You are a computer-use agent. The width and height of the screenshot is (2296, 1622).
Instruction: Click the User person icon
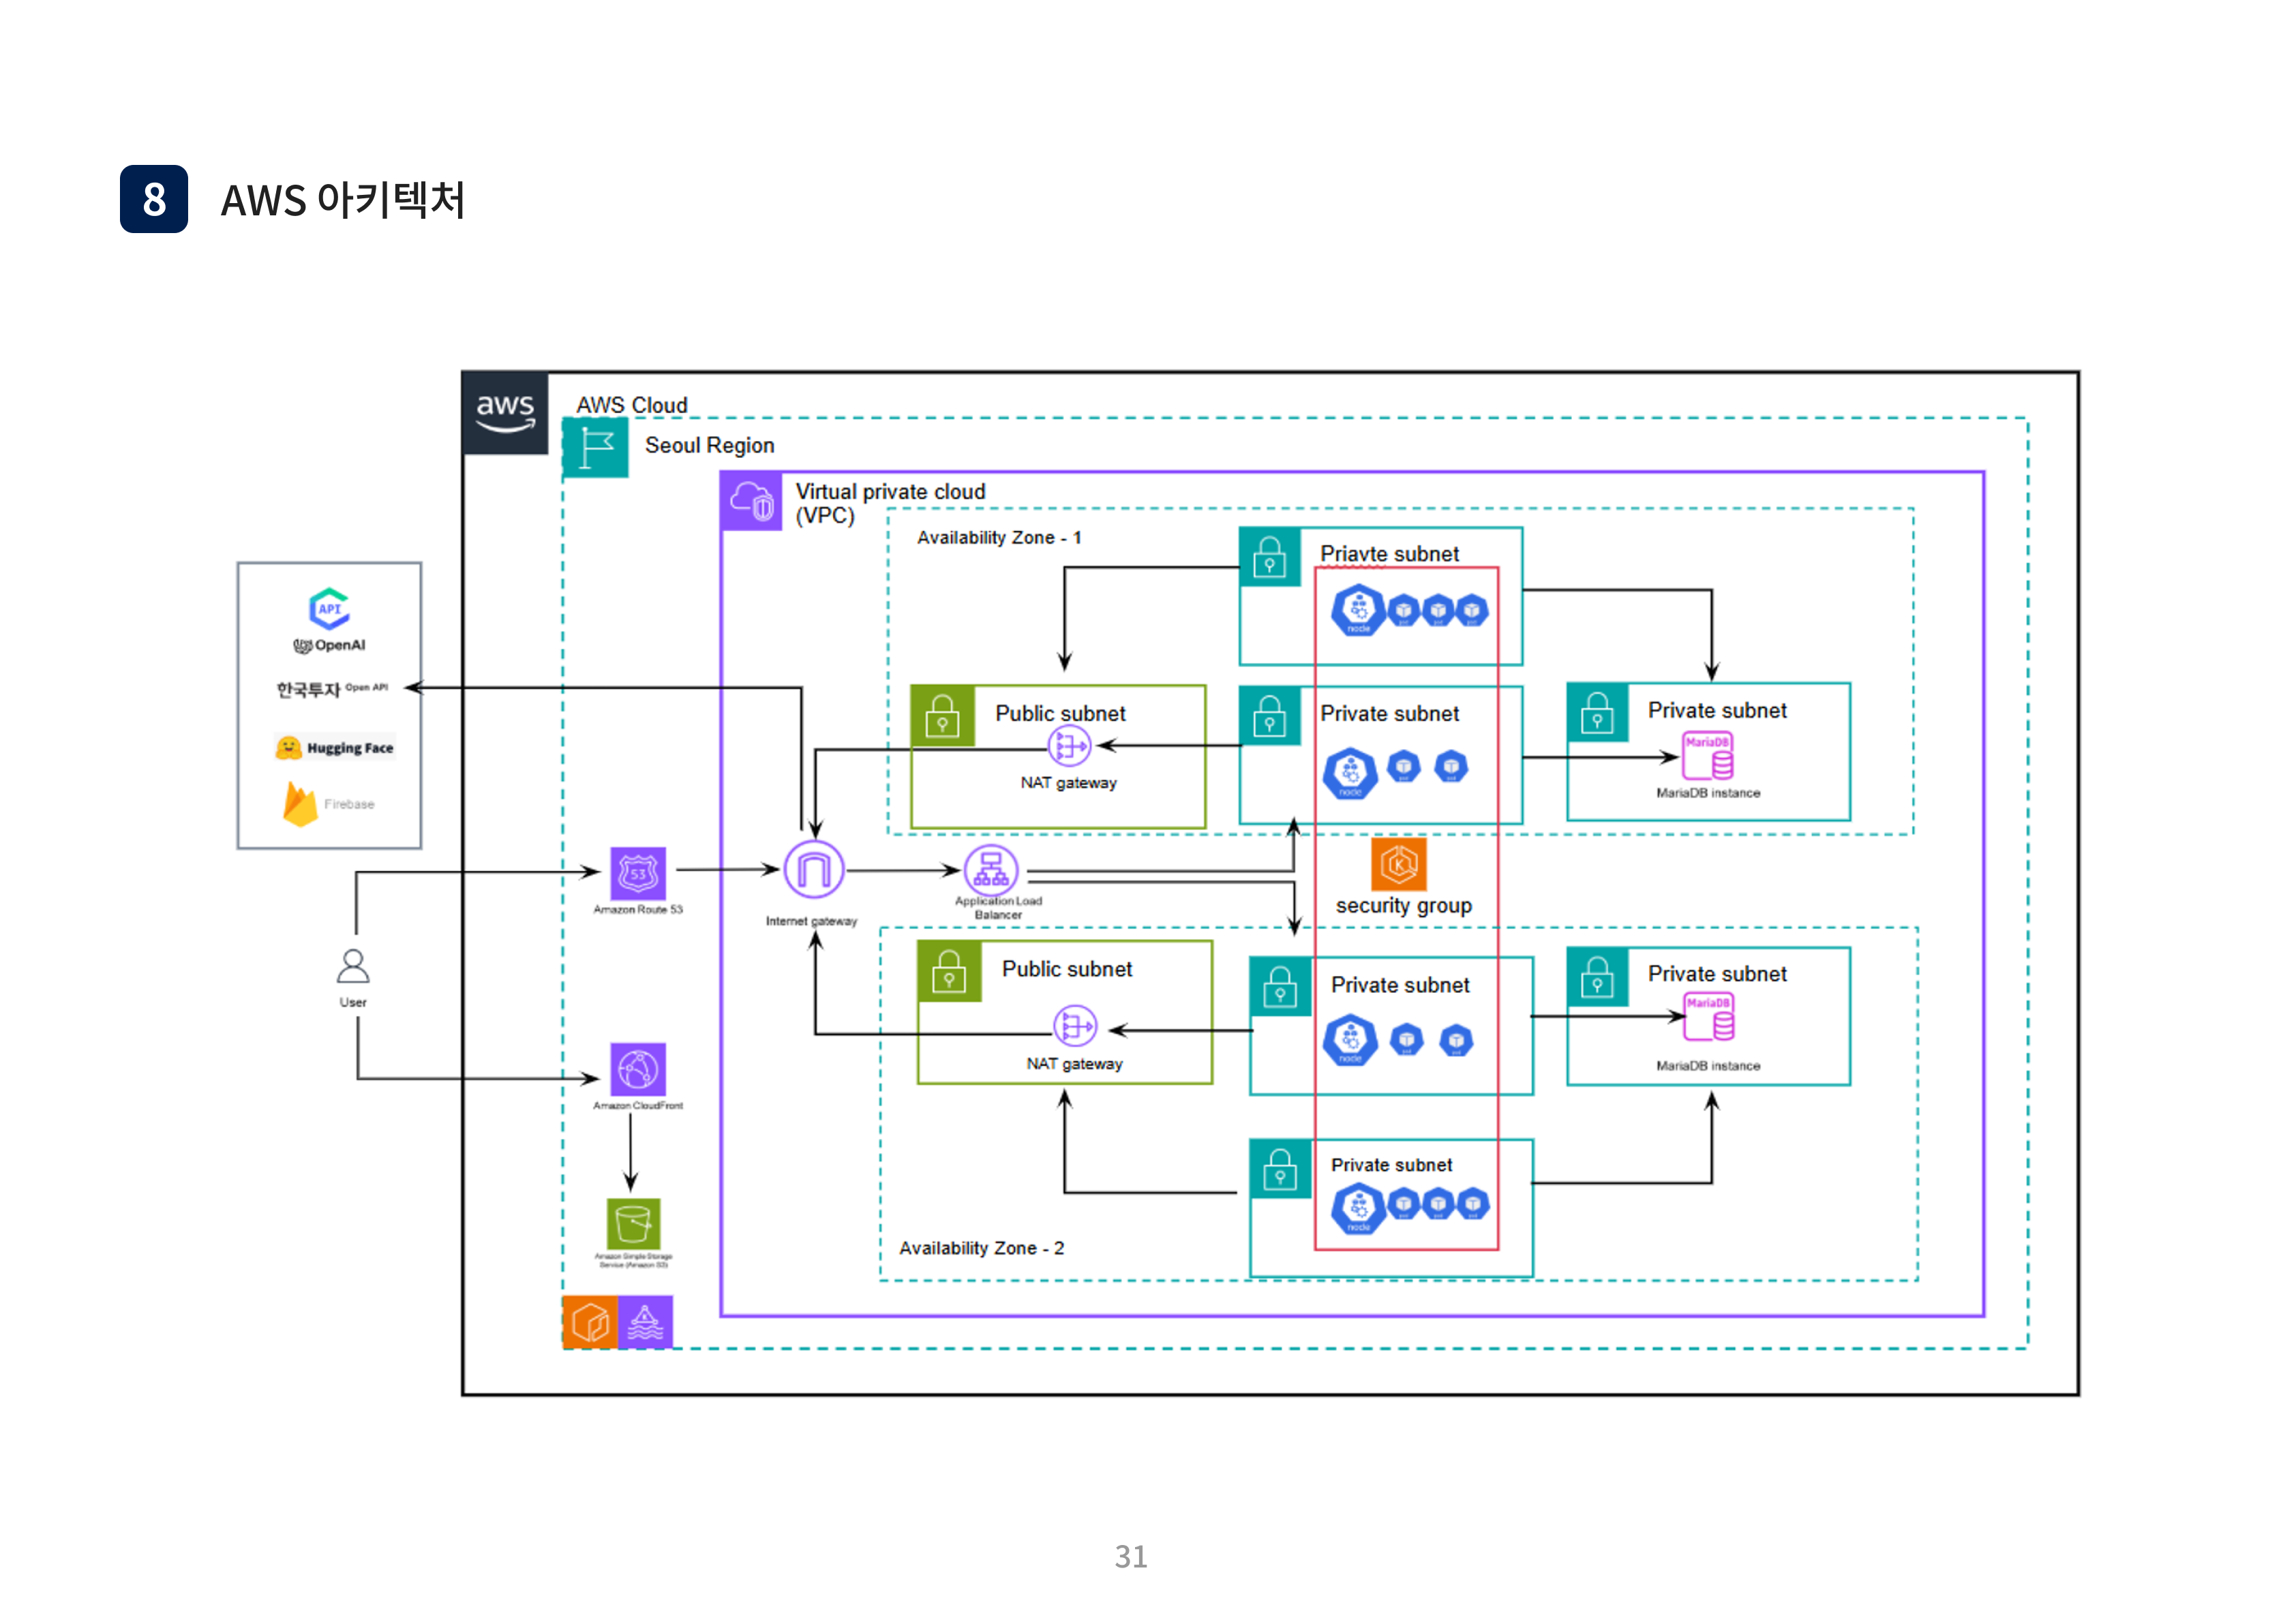[353, 966]
